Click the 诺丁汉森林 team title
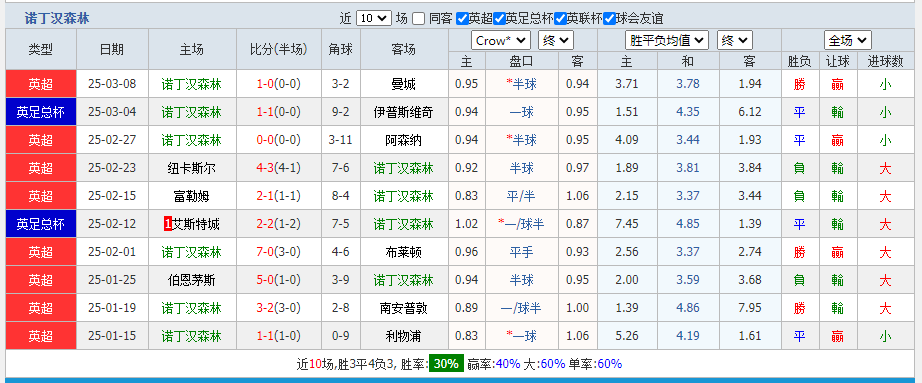The image size is (922, 383). click(57, 18)
